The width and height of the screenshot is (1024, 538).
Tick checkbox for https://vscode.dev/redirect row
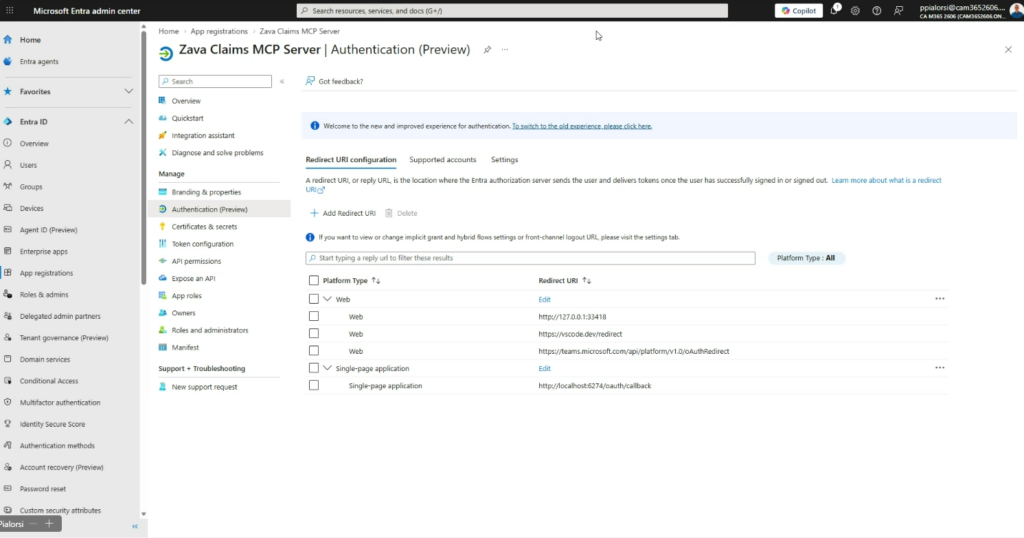tap(314, 333)
